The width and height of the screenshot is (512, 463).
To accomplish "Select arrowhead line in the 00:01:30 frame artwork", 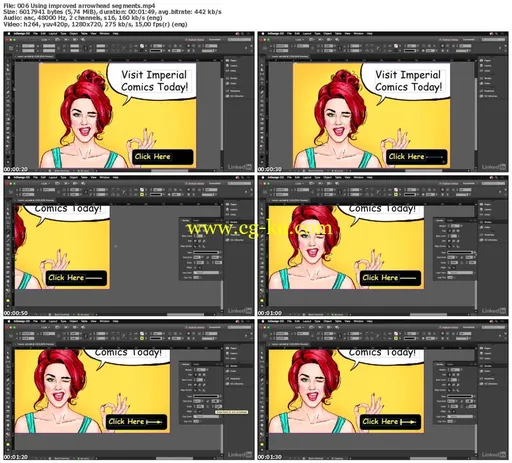I will (x=408, y=422).
